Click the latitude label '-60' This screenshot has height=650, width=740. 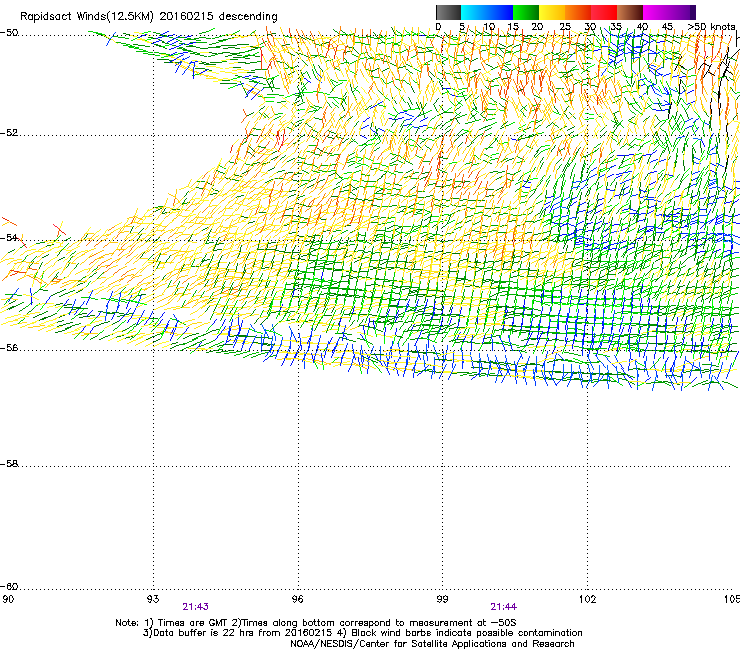[9, 586]
